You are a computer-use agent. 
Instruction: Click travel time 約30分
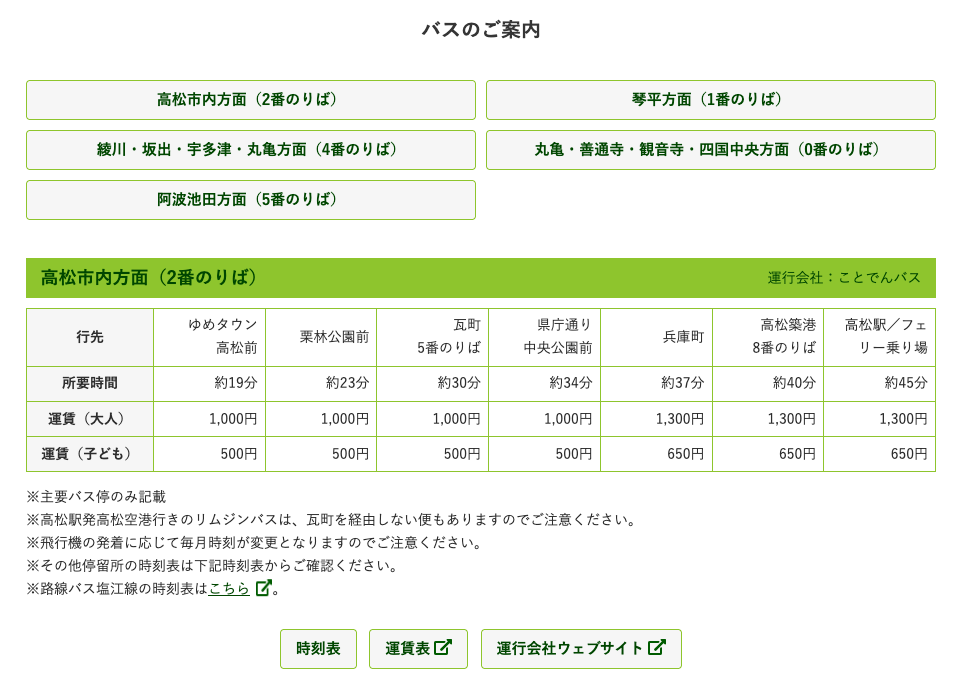[x=459, y=383]
